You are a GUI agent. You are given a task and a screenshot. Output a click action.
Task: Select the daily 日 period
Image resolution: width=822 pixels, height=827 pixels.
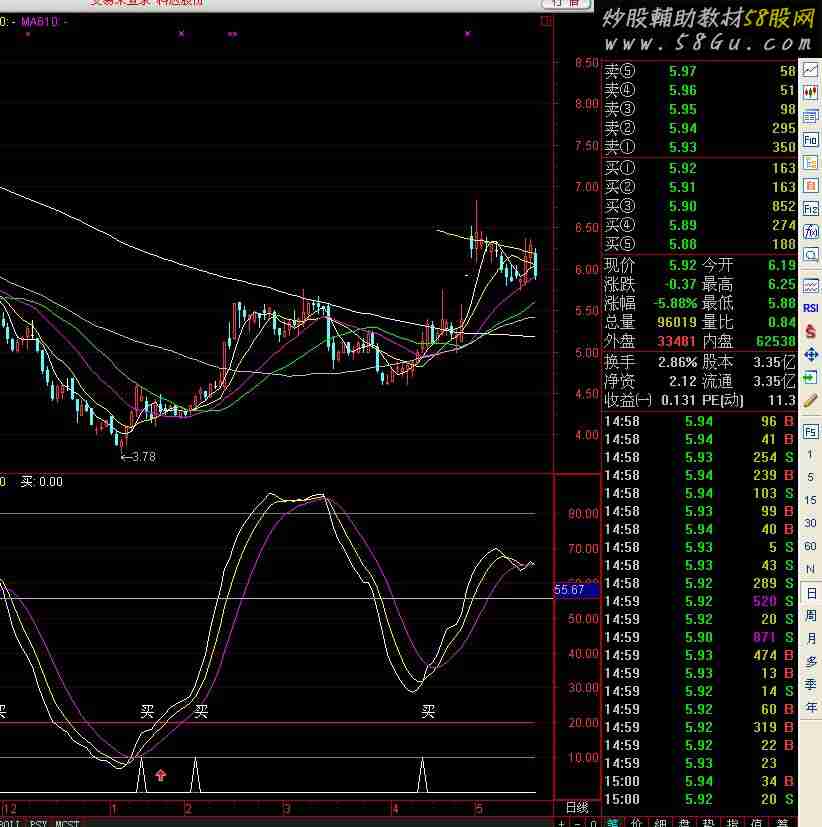(x=811, y=593)
